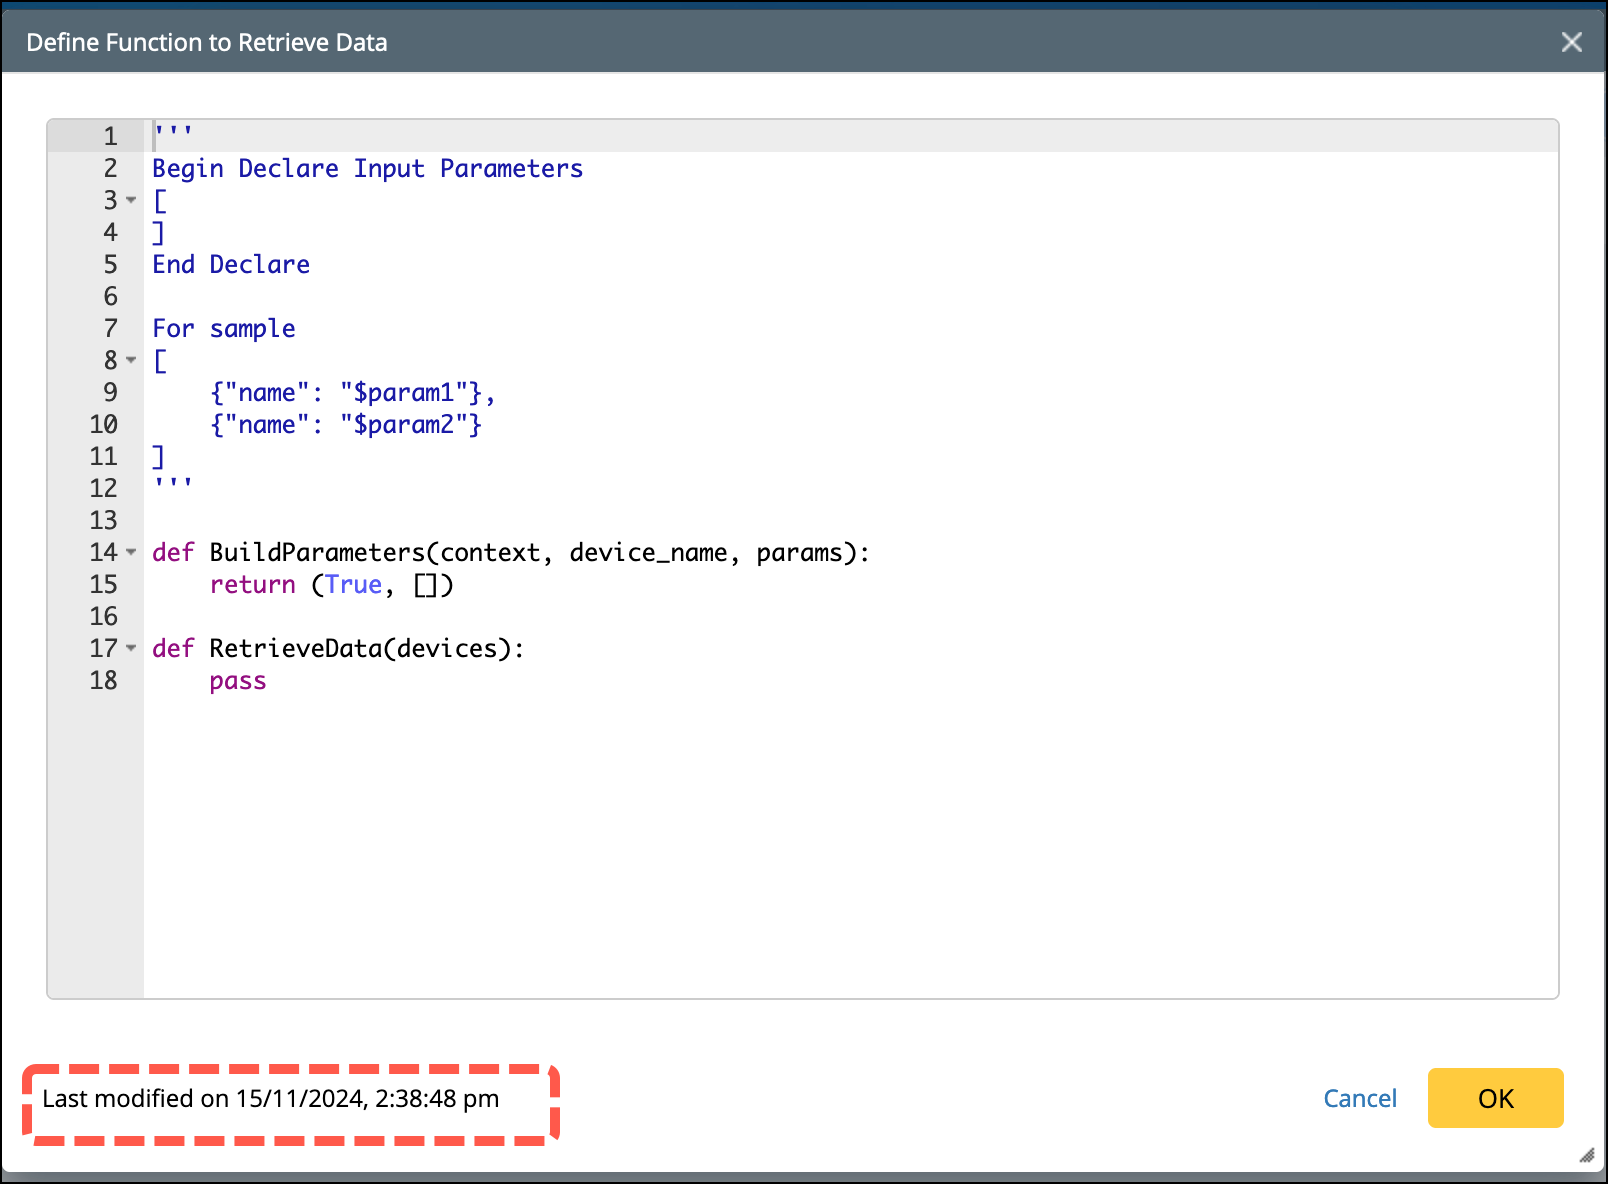Click line number 6 in the gutter
1608x1184 pixels.
click(x=110, y=296)
